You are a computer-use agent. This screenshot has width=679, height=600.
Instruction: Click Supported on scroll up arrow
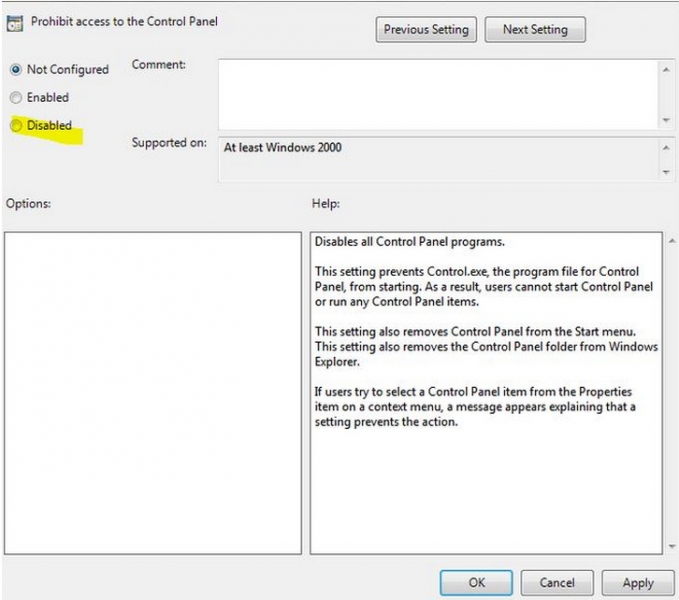(x=667, y=146)
